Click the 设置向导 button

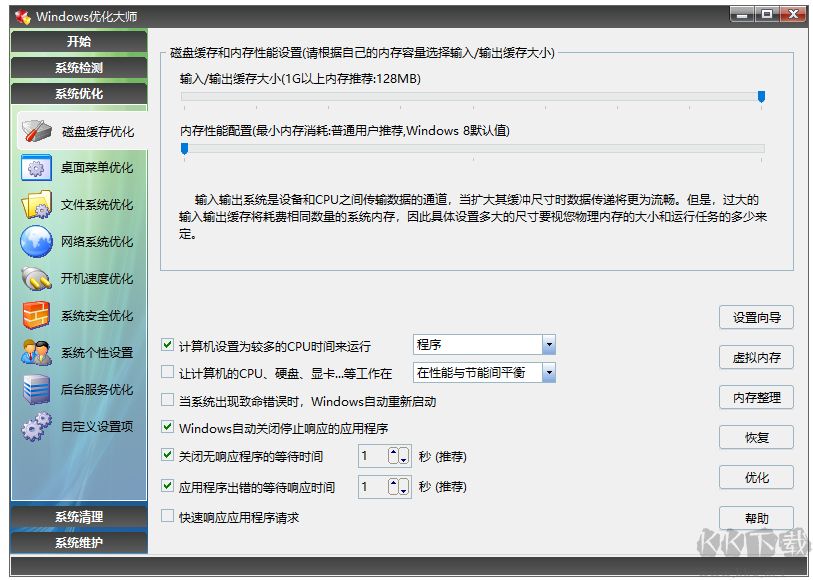tap(756, 318)
